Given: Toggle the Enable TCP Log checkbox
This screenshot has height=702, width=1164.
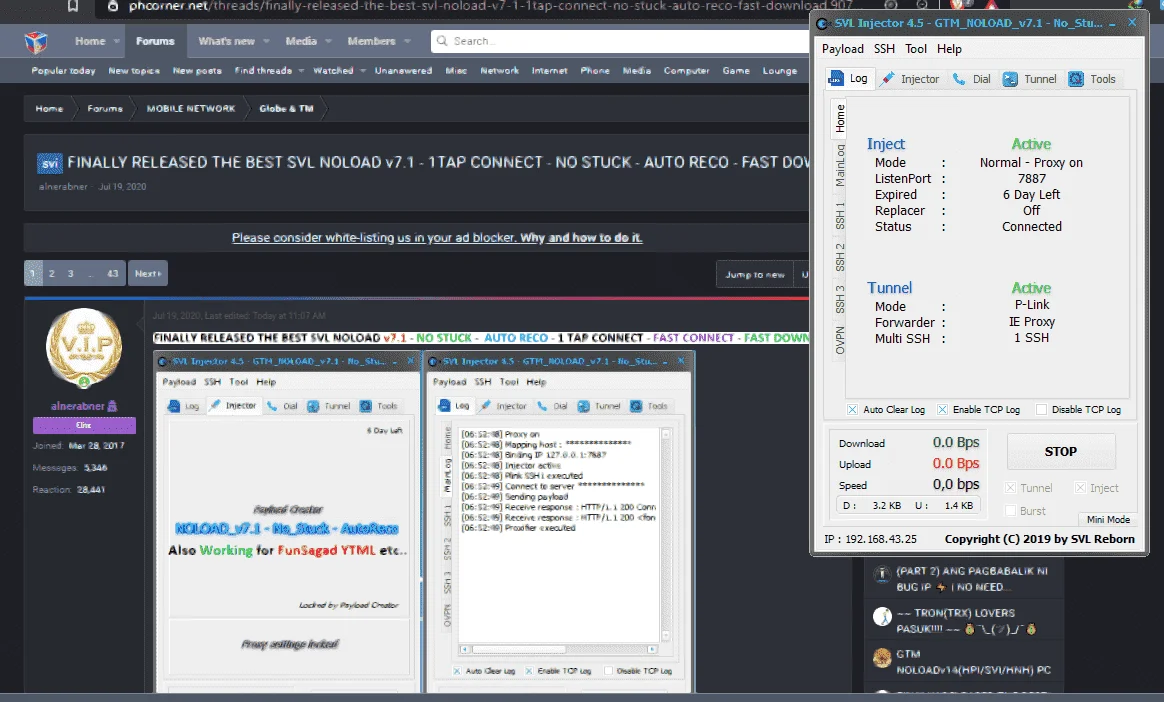Looking at the screenshot, I should click(942, 410).
